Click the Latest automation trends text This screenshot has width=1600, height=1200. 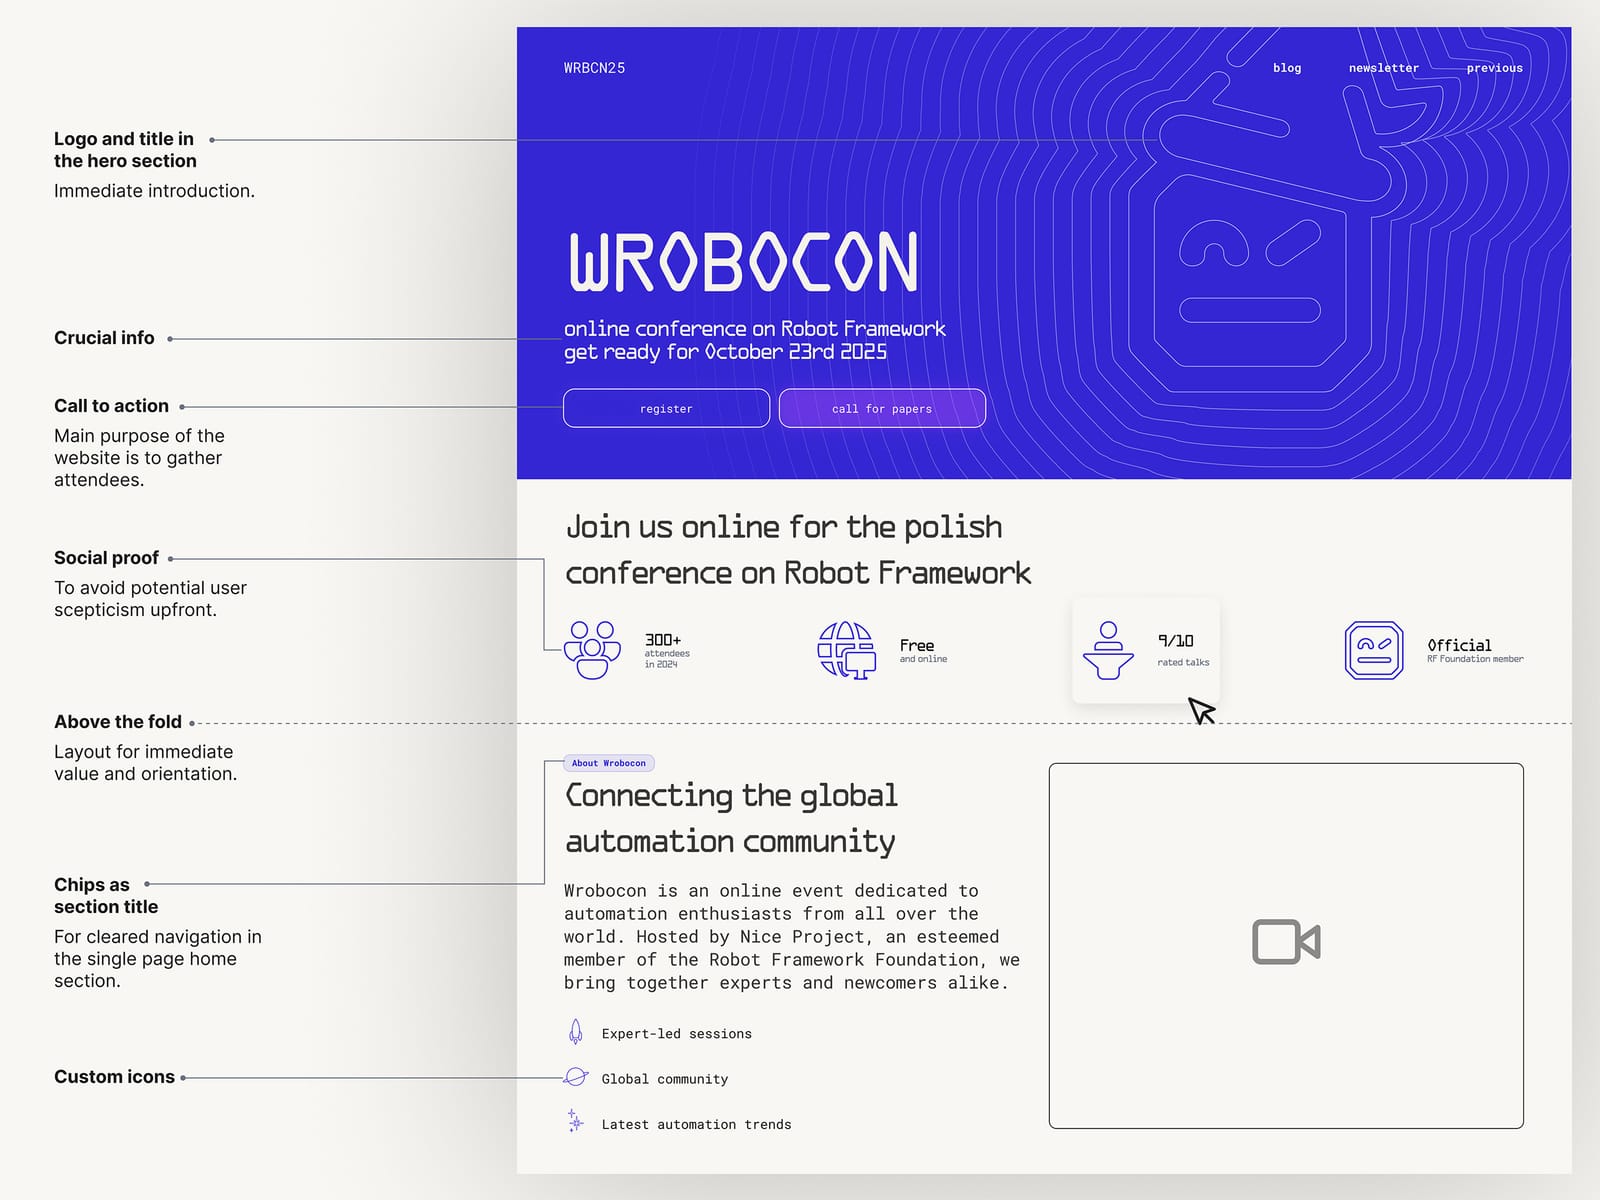pos(696,1124)
